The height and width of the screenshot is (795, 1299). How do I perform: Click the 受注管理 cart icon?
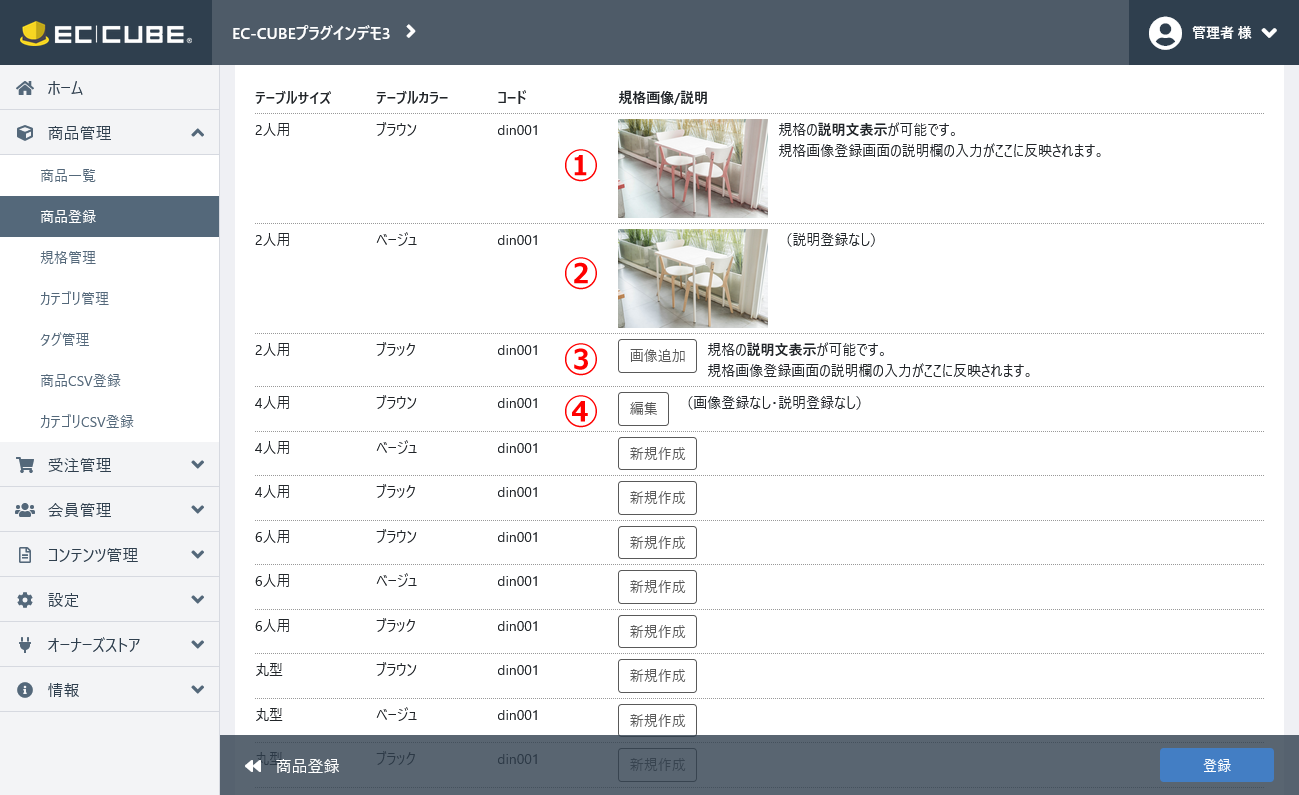click(x=24, y=464)
